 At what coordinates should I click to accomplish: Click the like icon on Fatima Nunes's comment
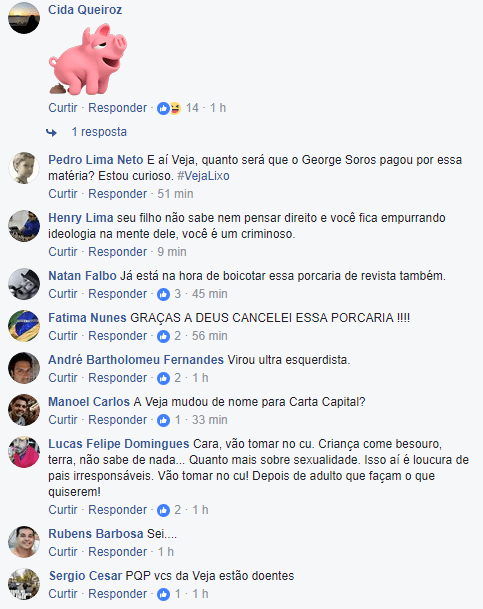tap(163, 336)
